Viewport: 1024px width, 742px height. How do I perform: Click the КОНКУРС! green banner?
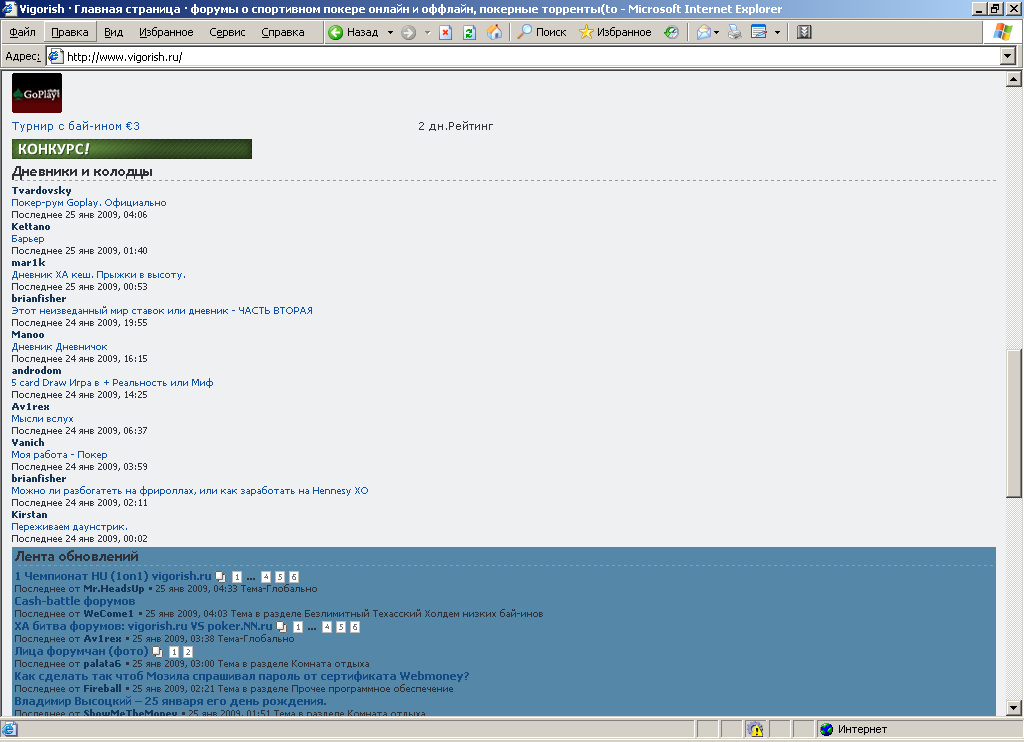pyautogui.click(x=132, y=149)
